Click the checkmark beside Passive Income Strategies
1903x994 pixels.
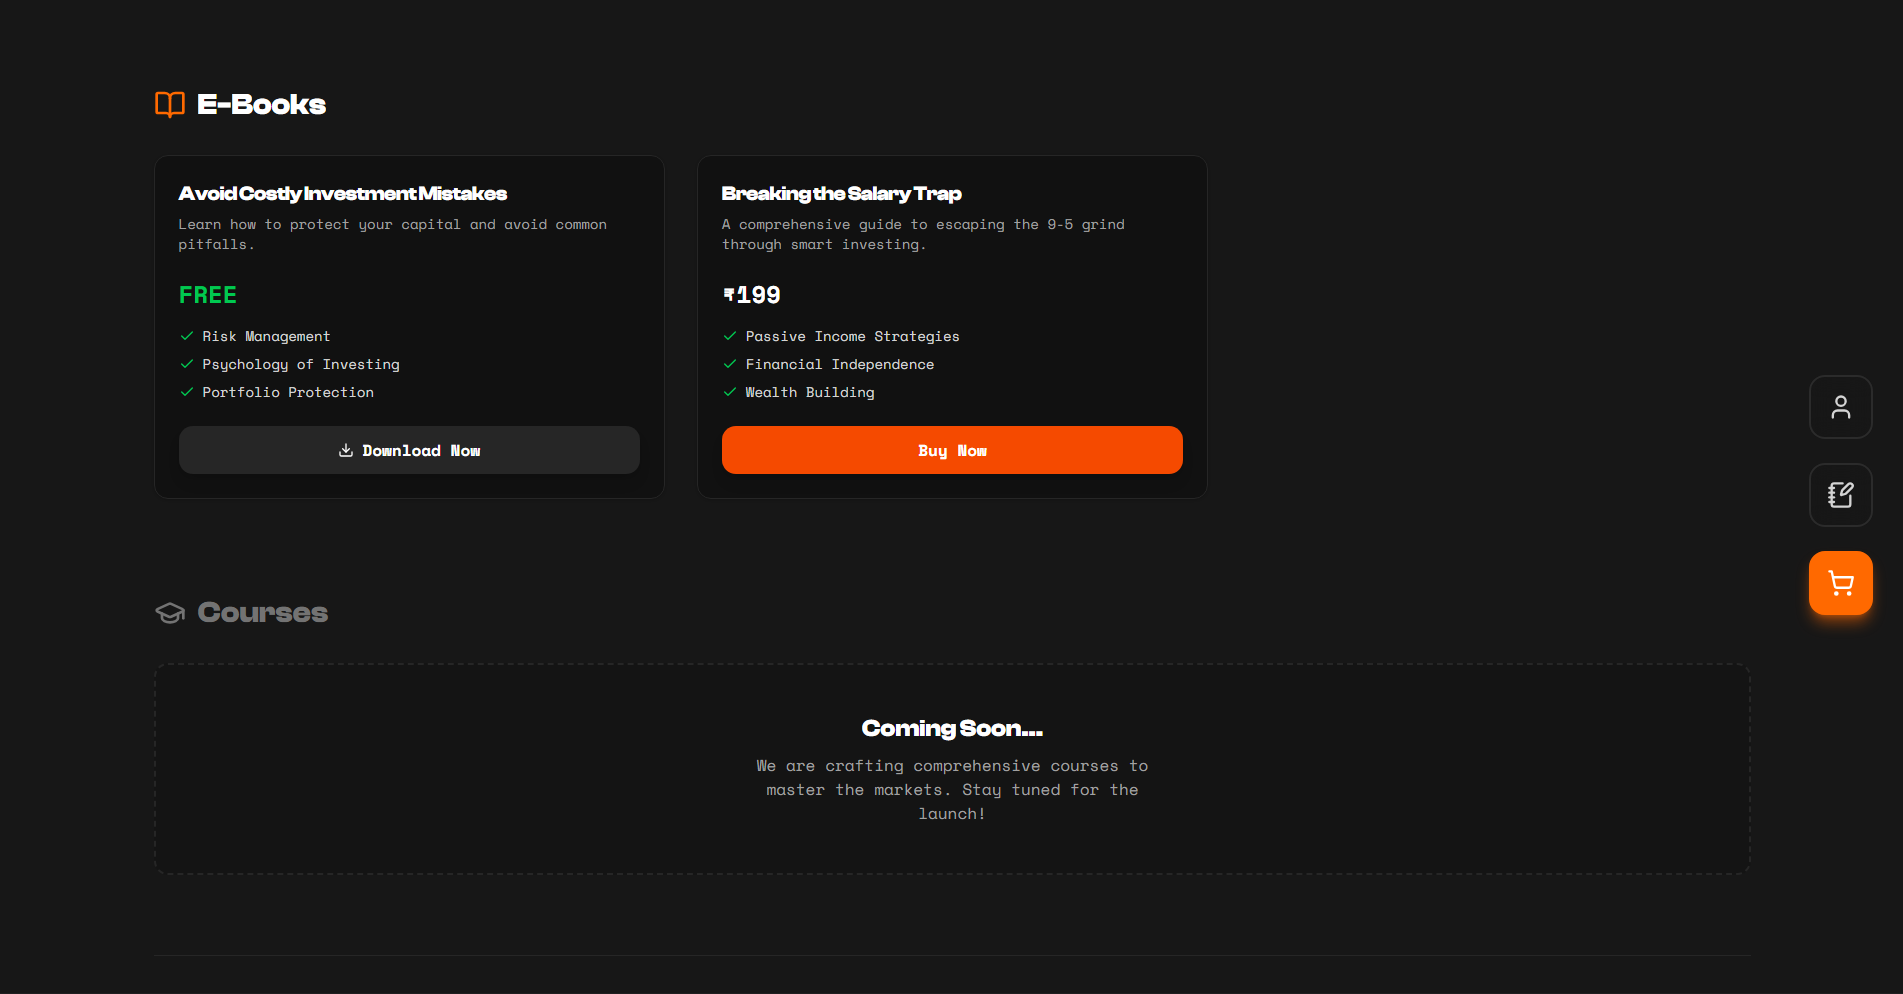pyautogui.click(x=730, y=336)
